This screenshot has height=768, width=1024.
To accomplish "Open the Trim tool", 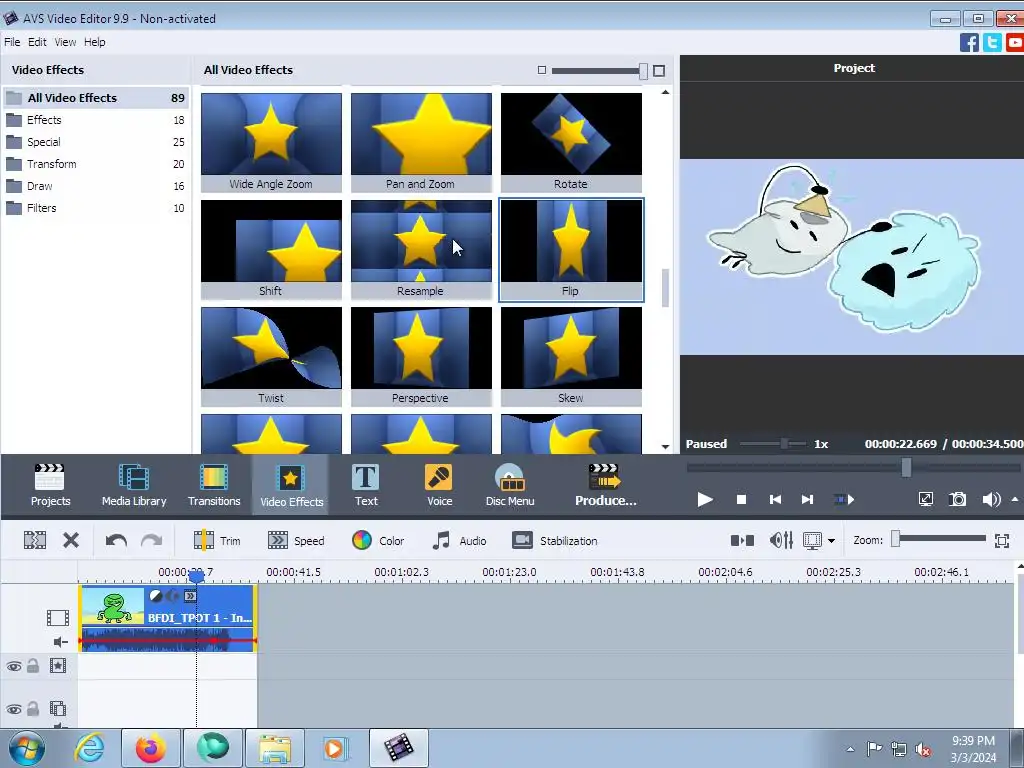I will point(217,541).
